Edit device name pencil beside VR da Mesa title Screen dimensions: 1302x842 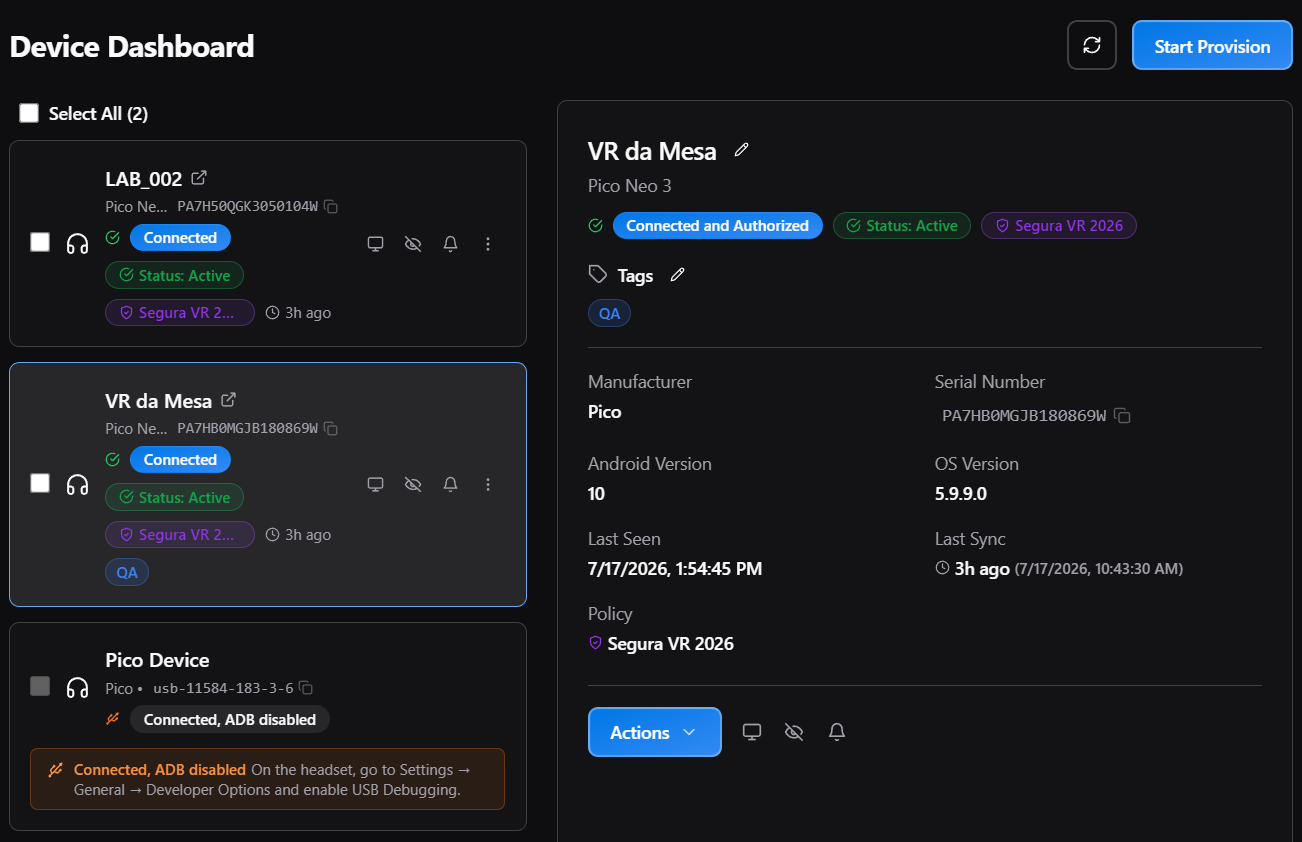pyautogui.click(x=741, y=150)
